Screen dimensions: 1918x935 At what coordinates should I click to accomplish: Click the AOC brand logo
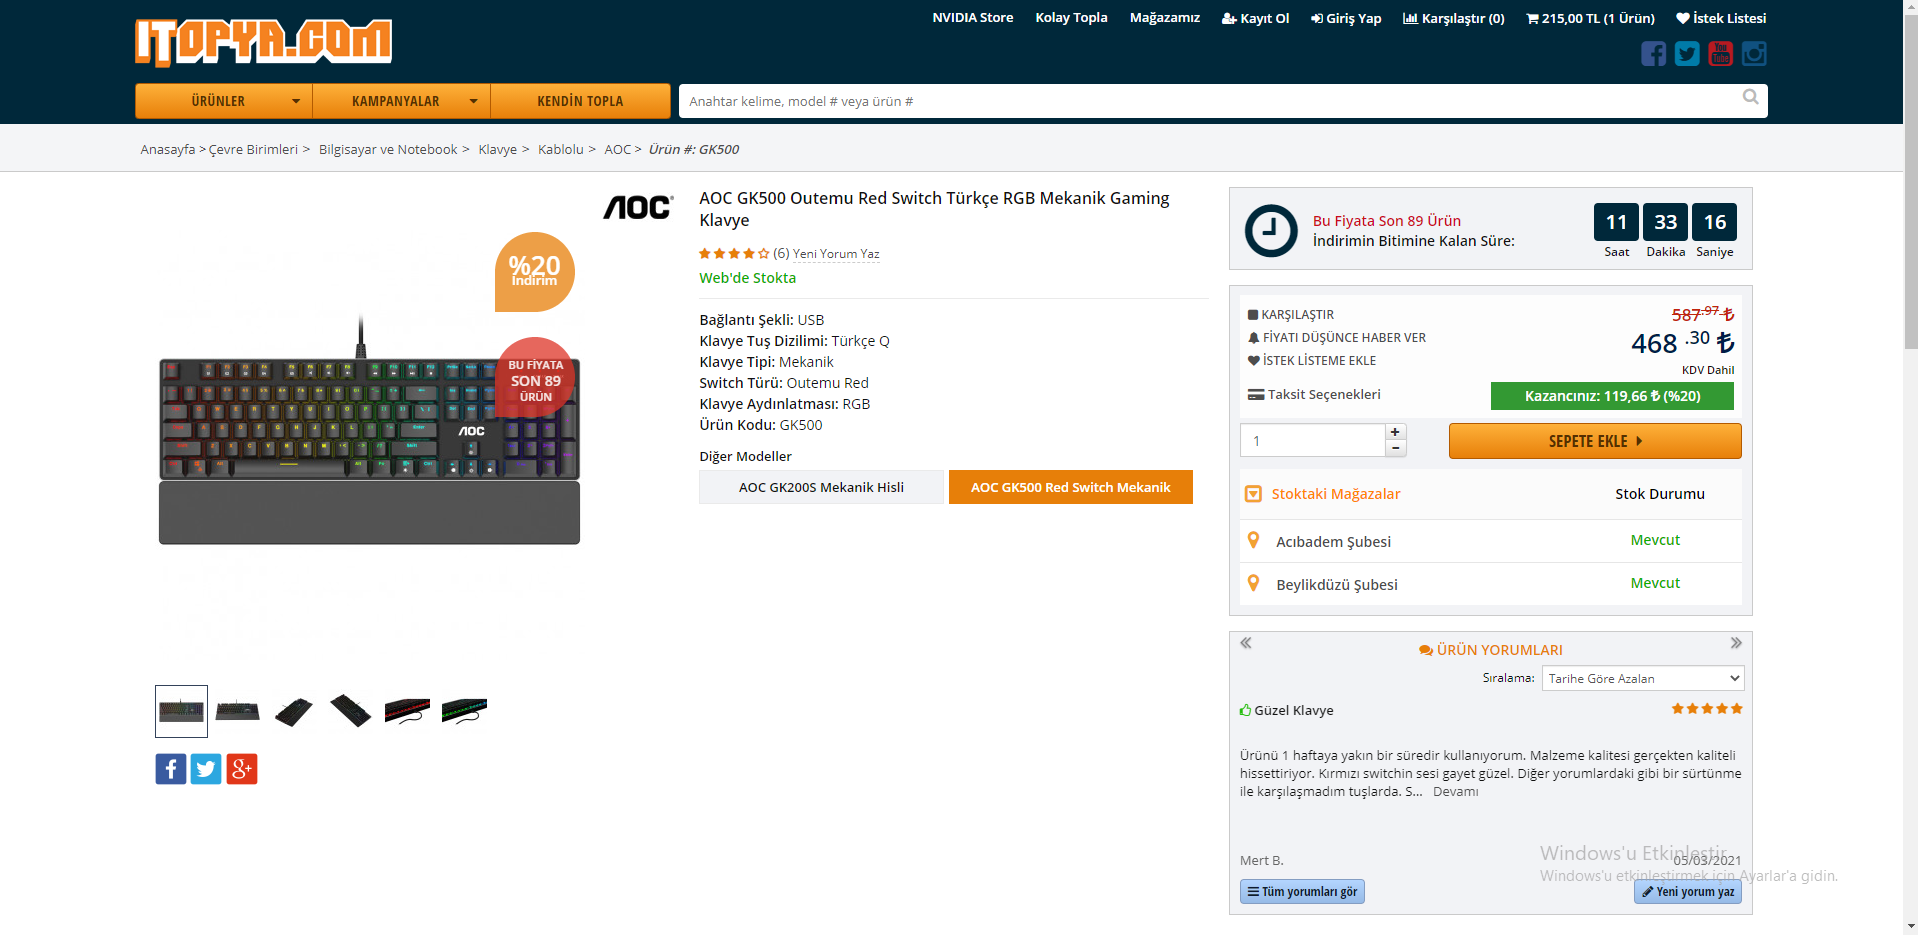(x=638, y=207)
